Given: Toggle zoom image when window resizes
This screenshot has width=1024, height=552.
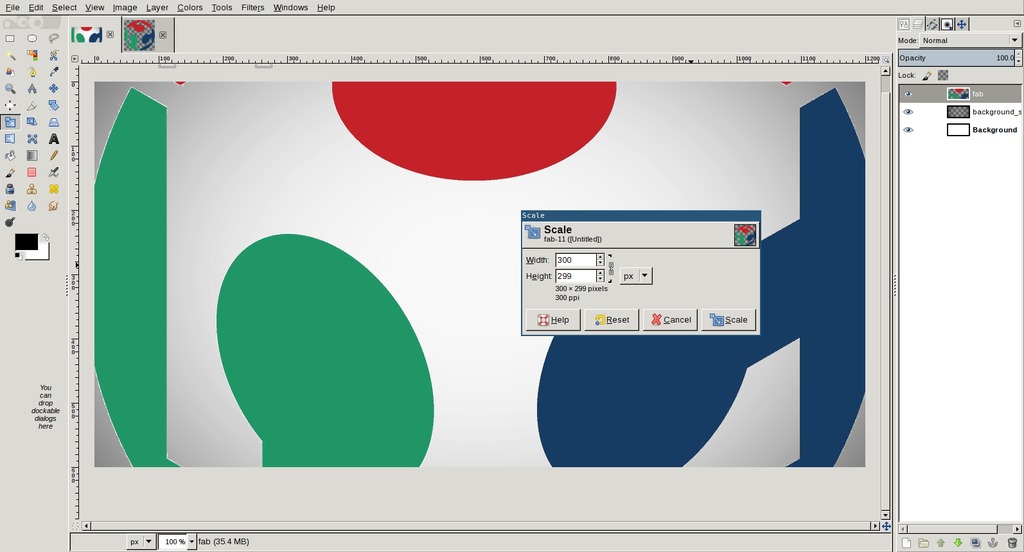Looking at the screenshot, I should pos(886,59).
